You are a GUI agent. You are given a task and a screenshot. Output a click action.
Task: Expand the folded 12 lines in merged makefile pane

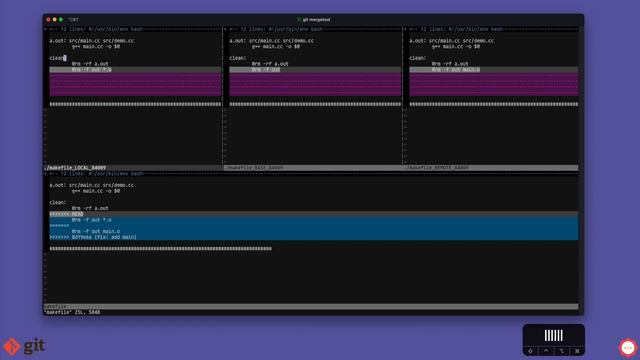coord(311,174)
